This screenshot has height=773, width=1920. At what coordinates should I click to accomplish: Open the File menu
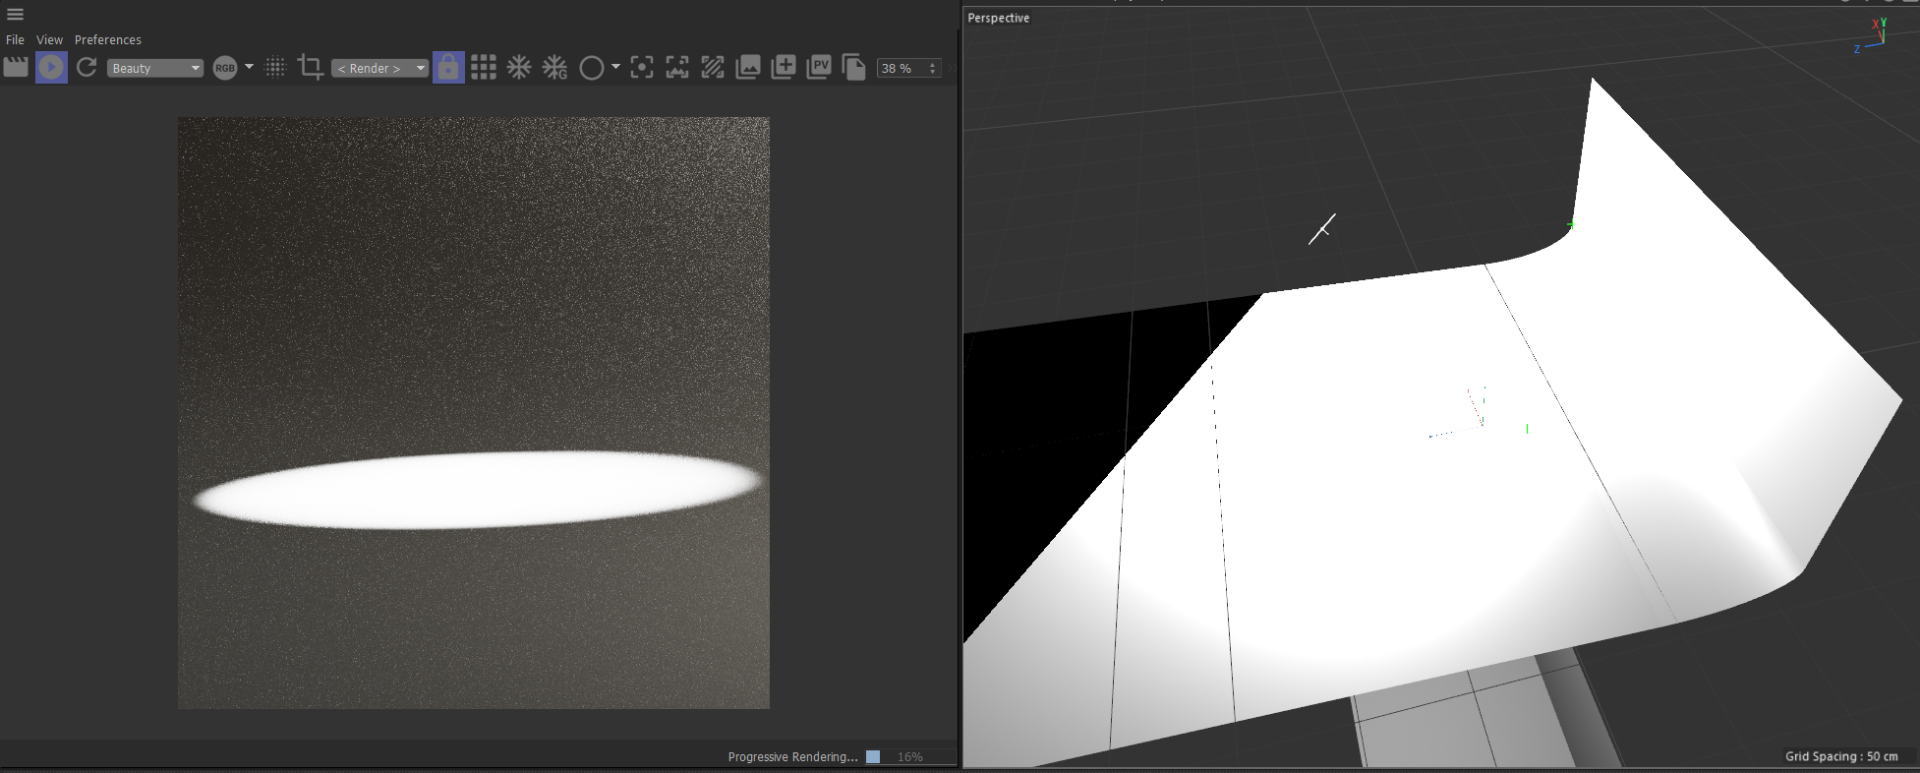click(15, 40)
